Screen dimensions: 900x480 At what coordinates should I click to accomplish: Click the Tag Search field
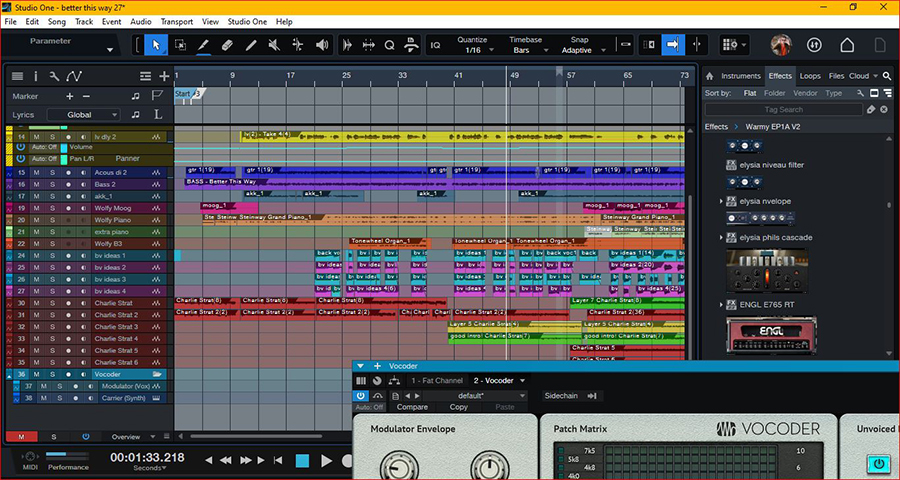tap(783, 109)
